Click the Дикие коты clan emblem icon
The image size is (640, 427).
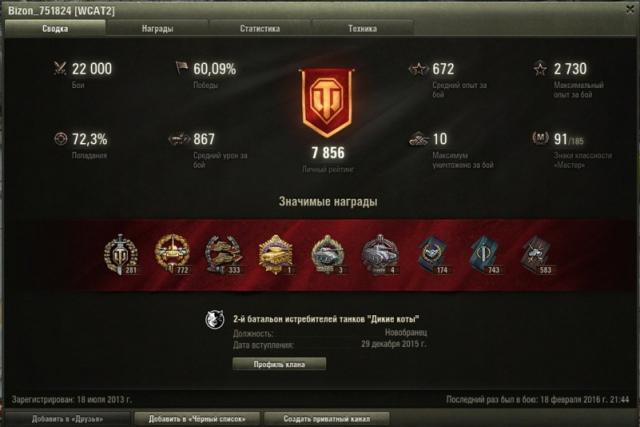[x=215, y=320]
